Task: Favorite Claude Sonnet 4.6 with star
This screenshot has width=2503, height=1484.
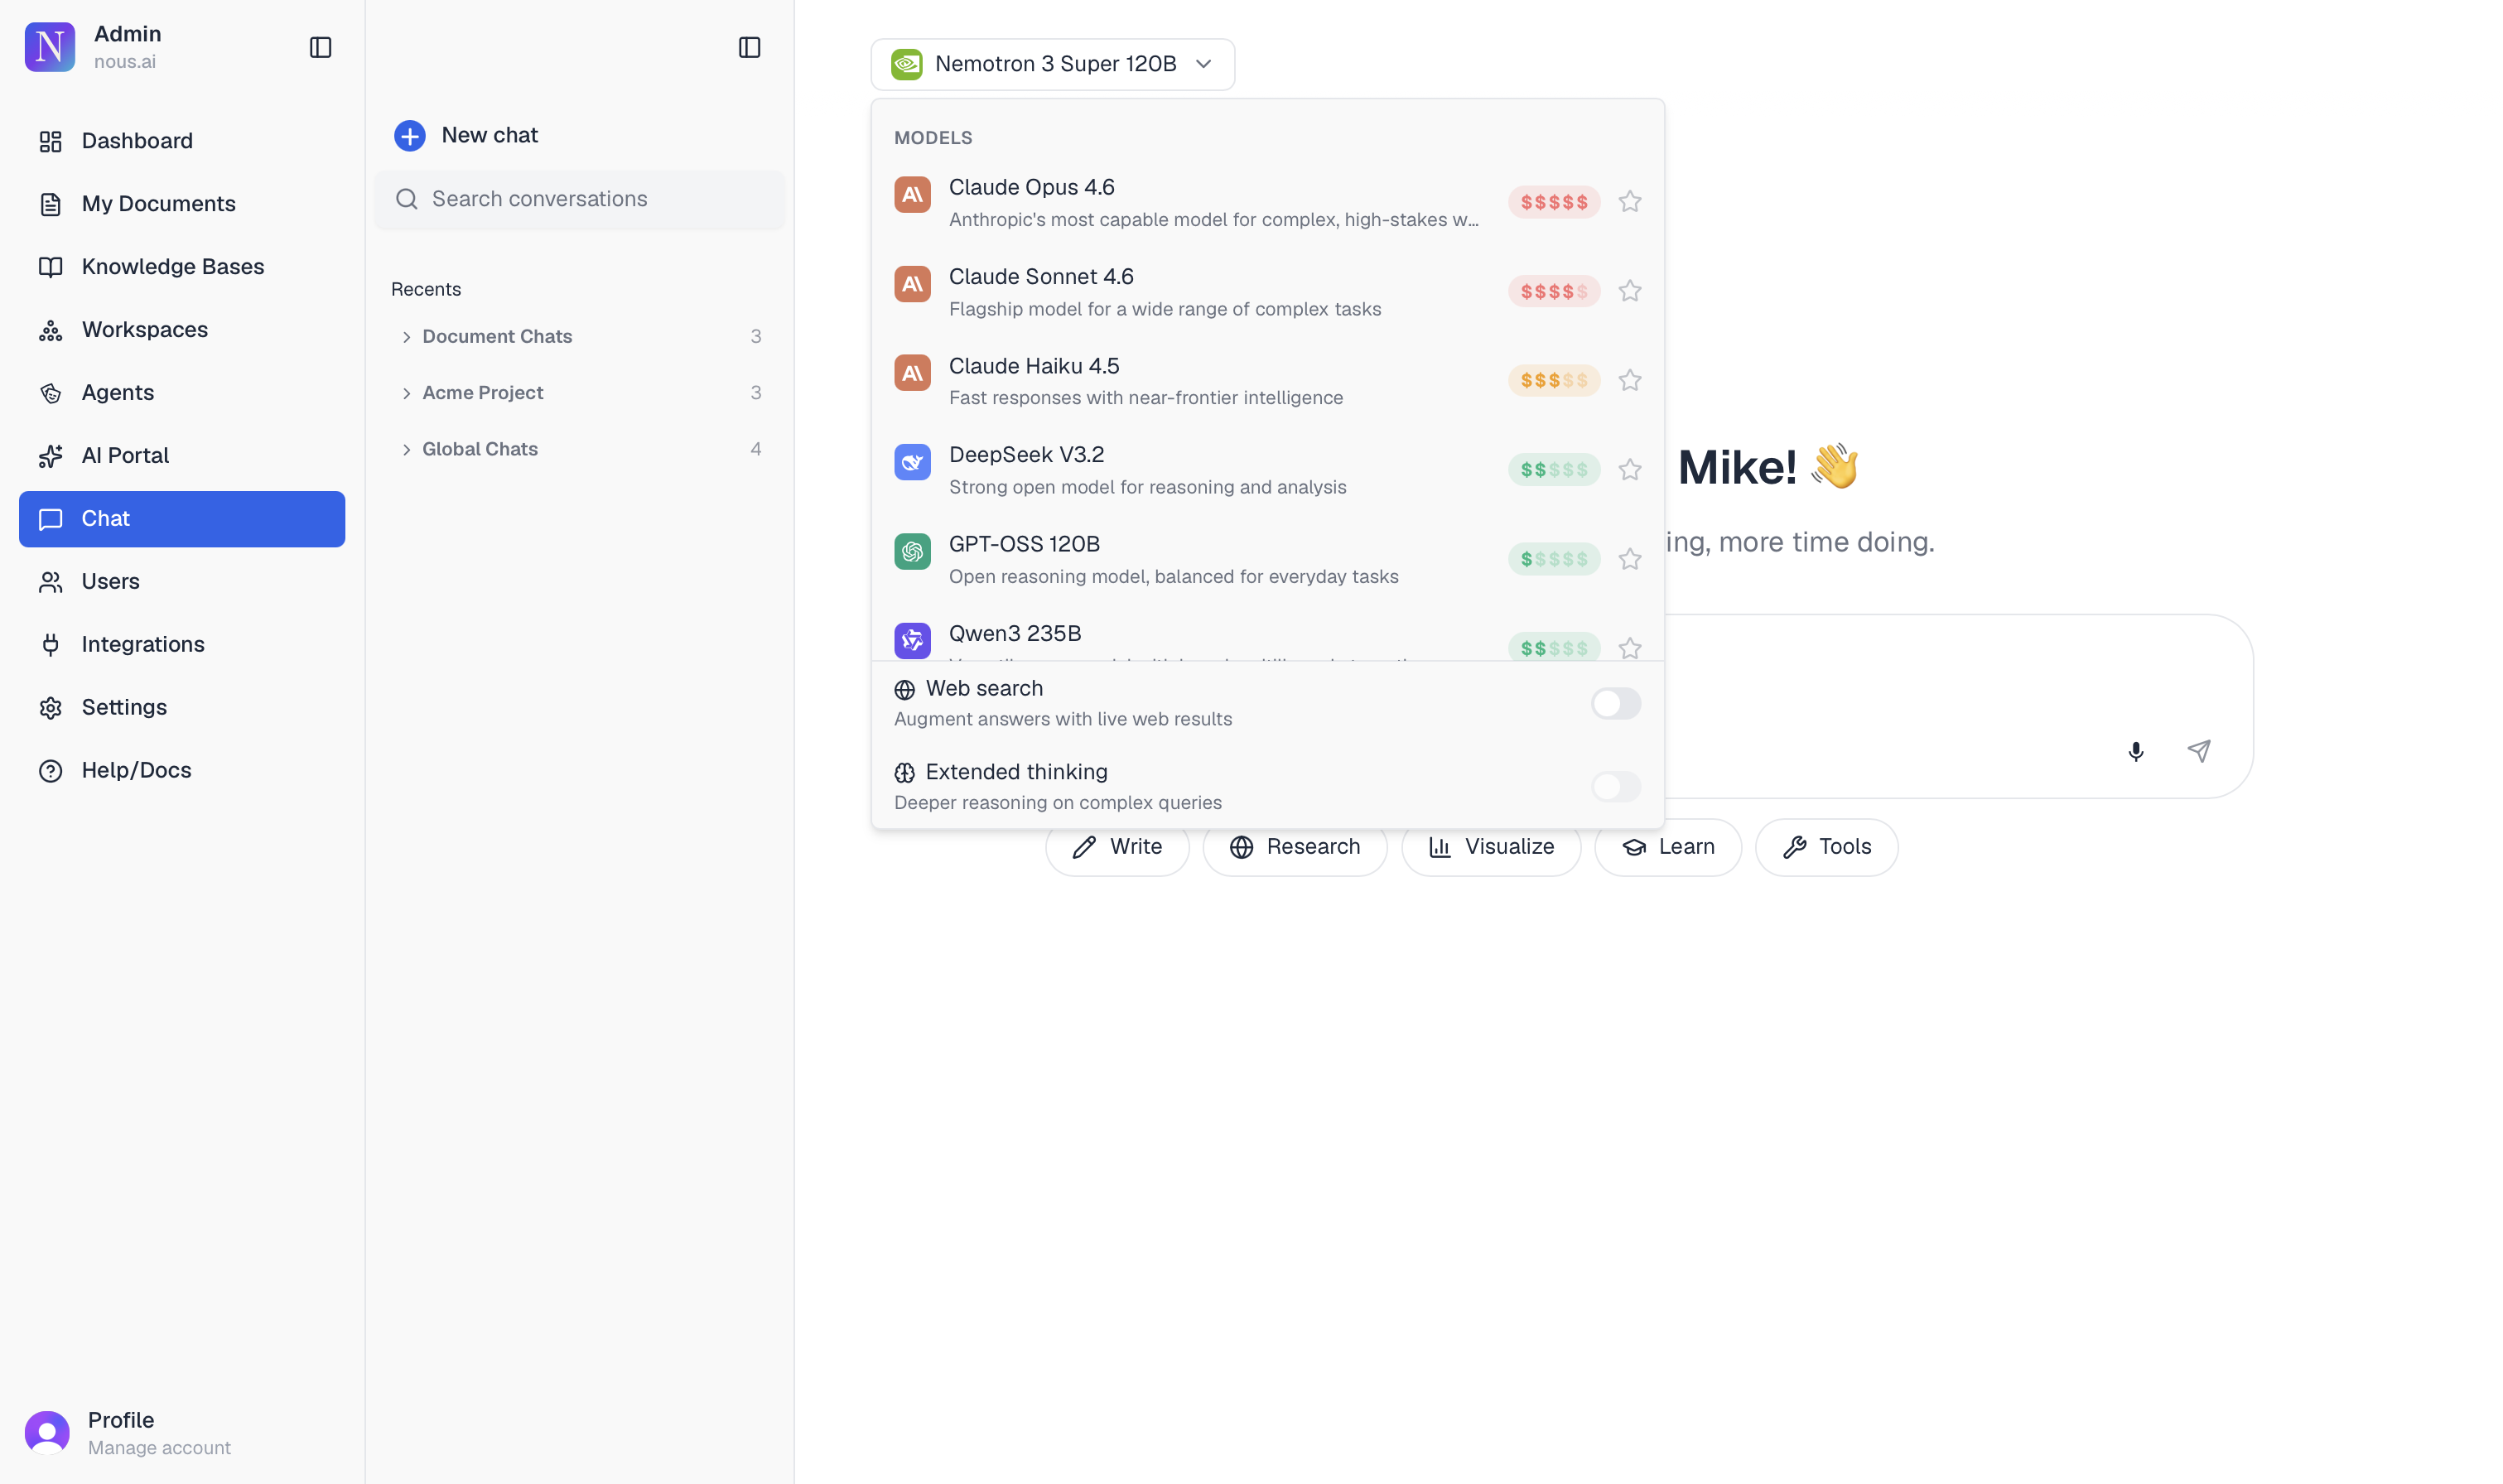Action: tap(1629, 291)
